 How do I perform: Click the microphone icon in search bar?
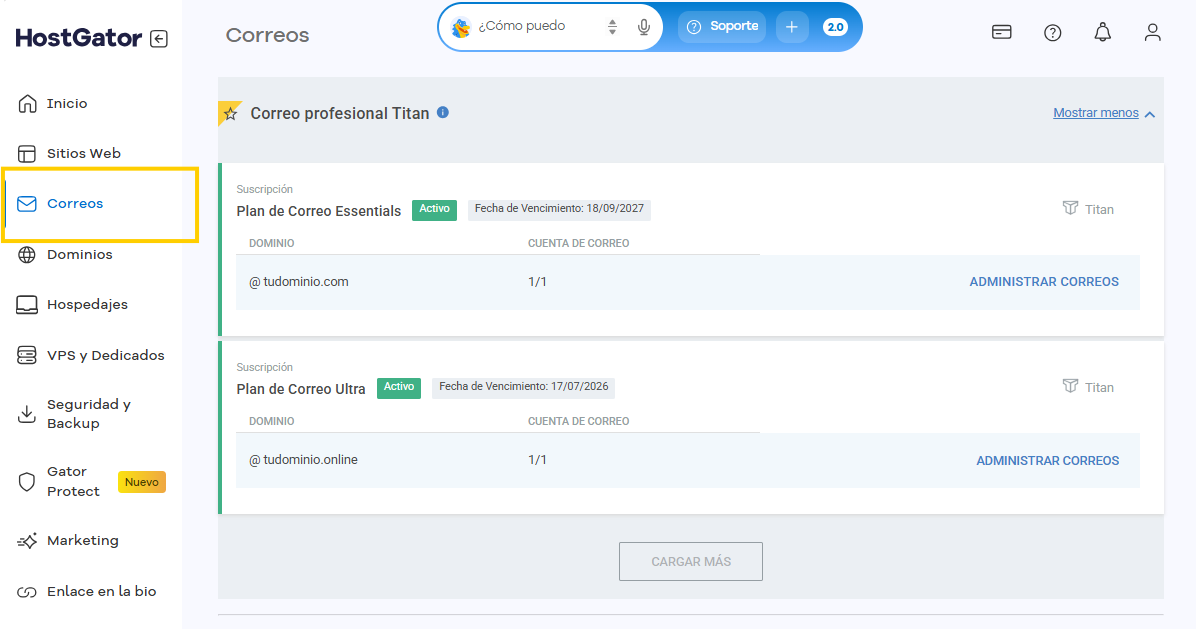point(644,27)
